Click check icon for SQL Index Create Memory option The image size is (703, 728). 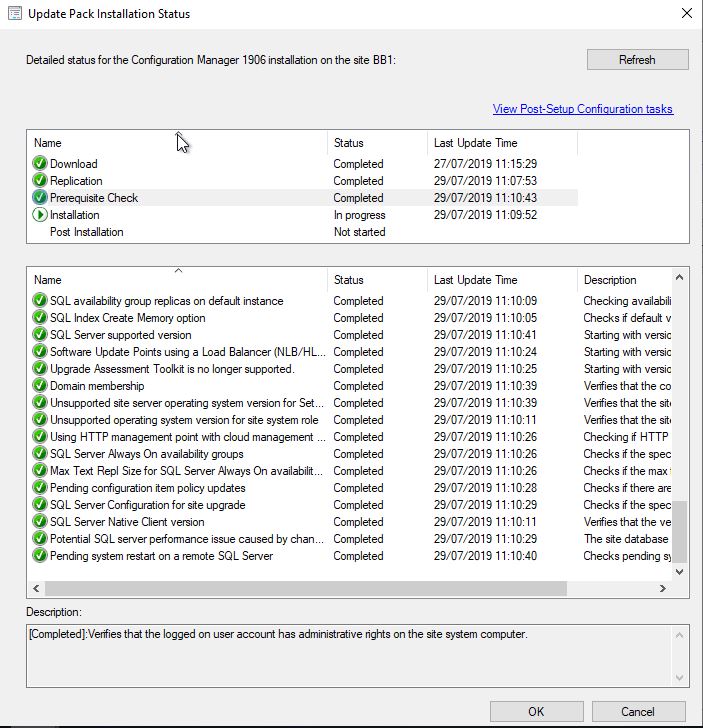point(40,318)
